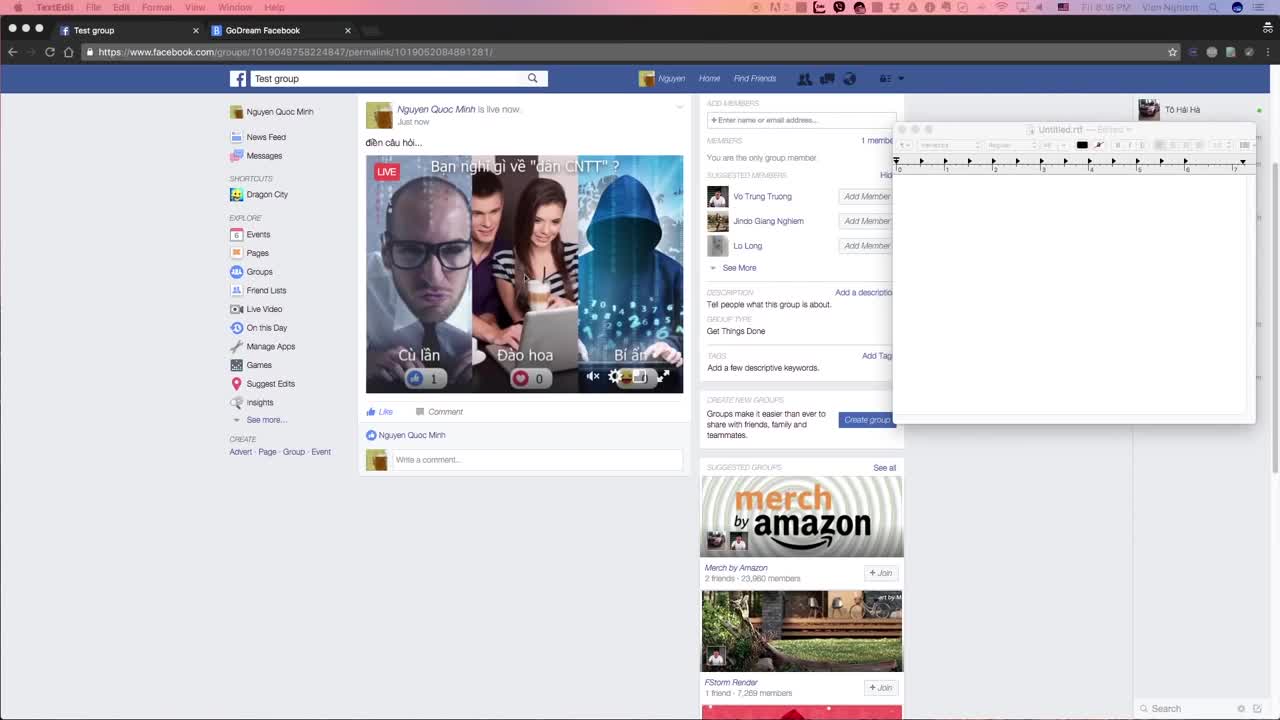1280x720 pixels.
Task: Open the Window menu in the menu bar
Action: pyautogui.click(x=235, y=7)
